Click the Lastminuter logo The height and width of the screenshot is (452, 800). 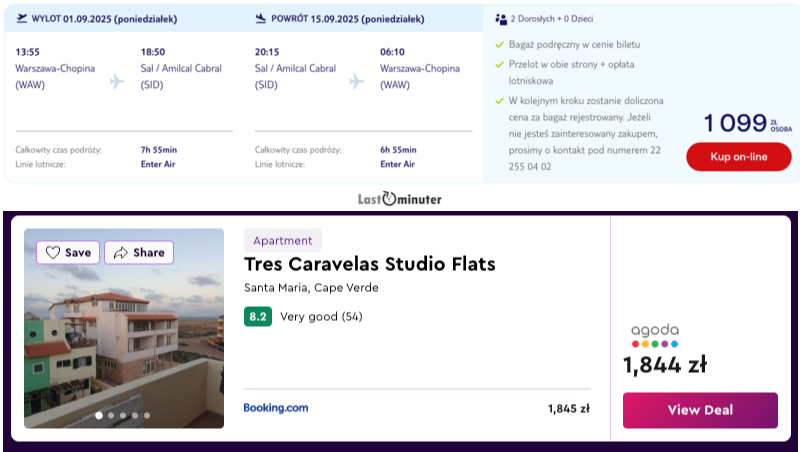coord(399,198)
